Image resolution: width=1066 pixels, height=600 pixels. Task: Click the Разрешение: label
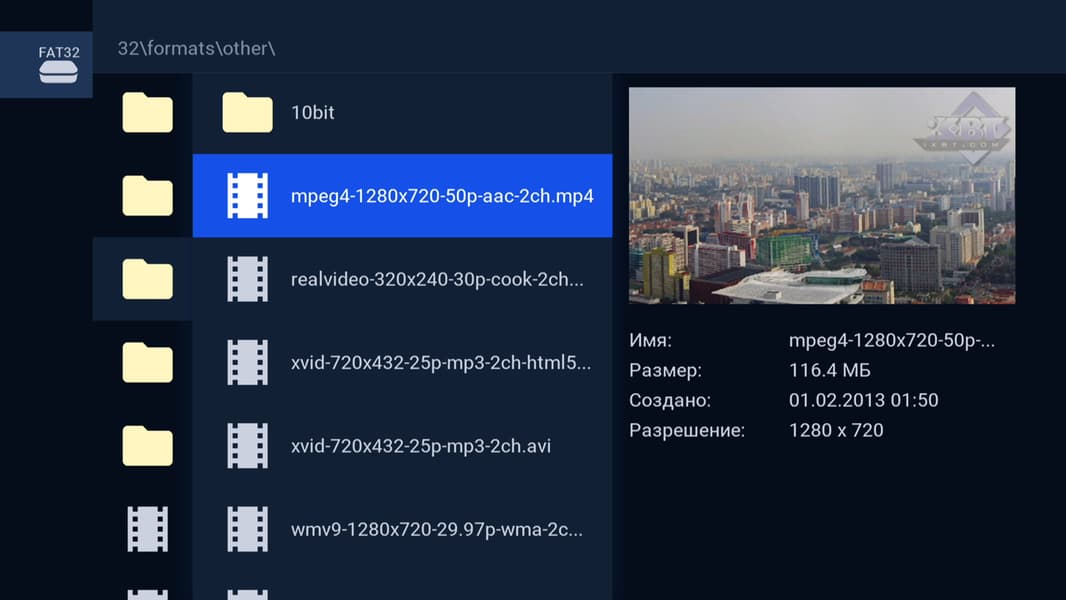pyautogui.click(x=687, y=430)
